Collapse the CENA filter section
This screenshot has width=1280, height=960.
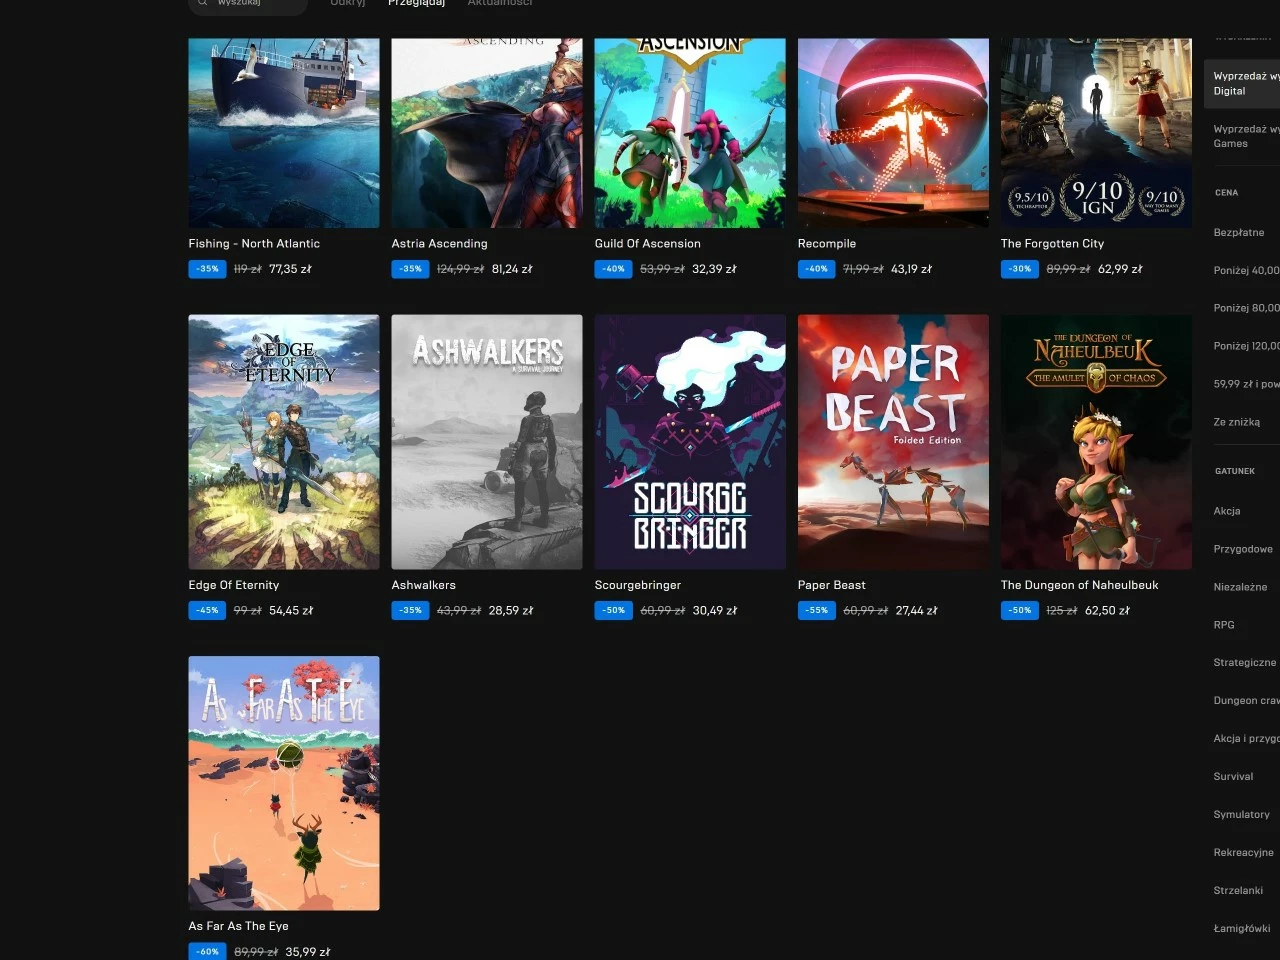click(1227, 193)
